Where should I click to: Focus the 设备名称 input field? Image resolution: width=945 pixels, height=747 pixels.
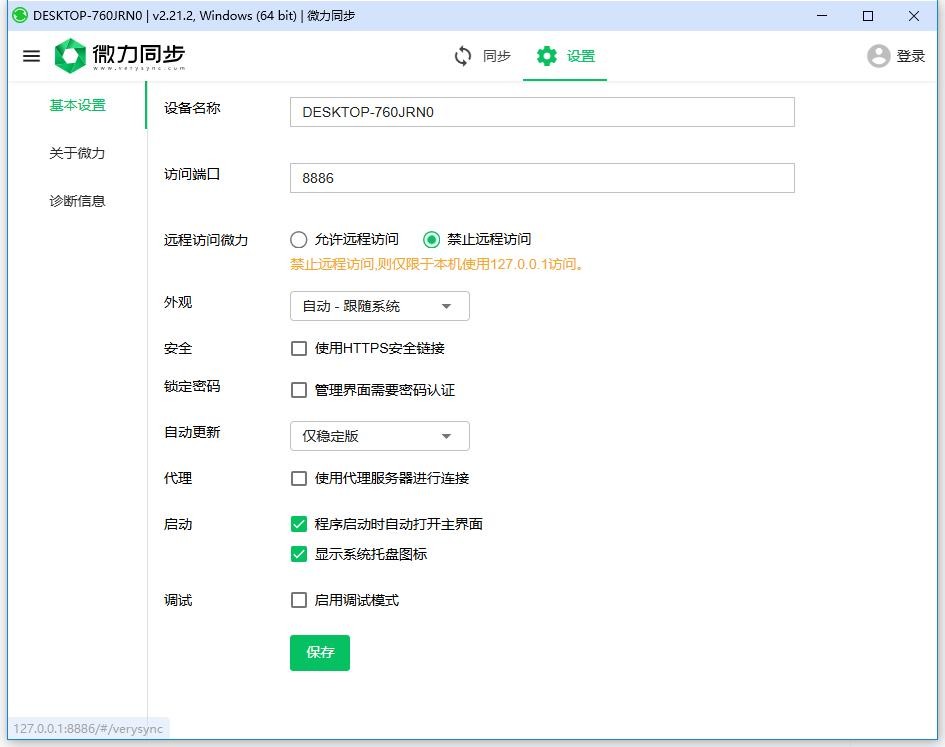(x=542, y=112)
